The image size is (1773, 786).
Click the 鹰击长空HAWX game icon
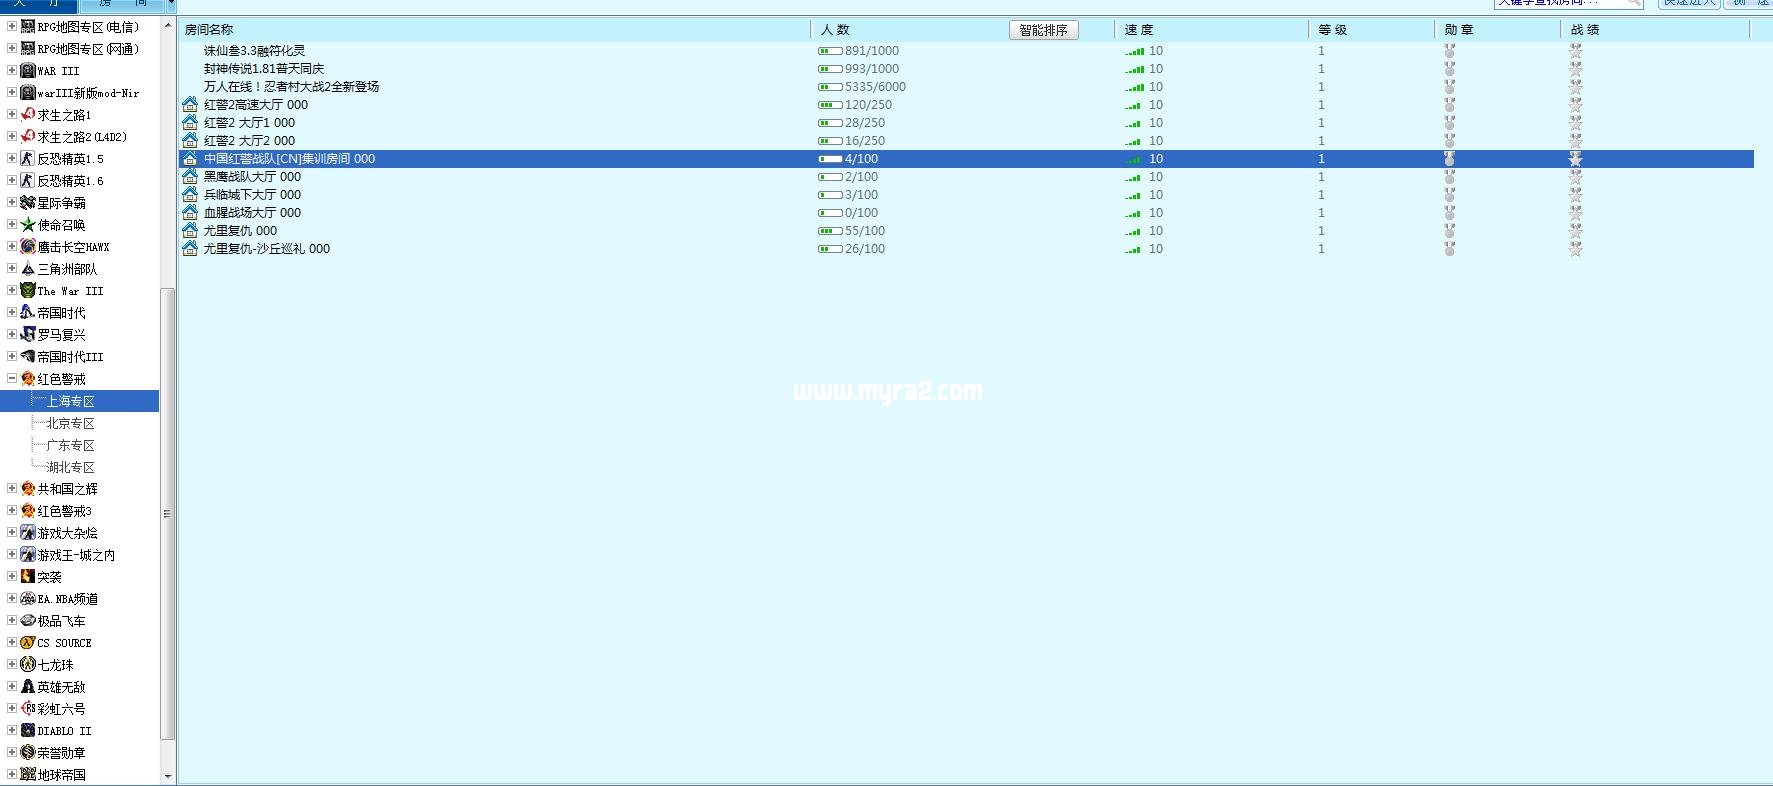(x=28, y=247)
